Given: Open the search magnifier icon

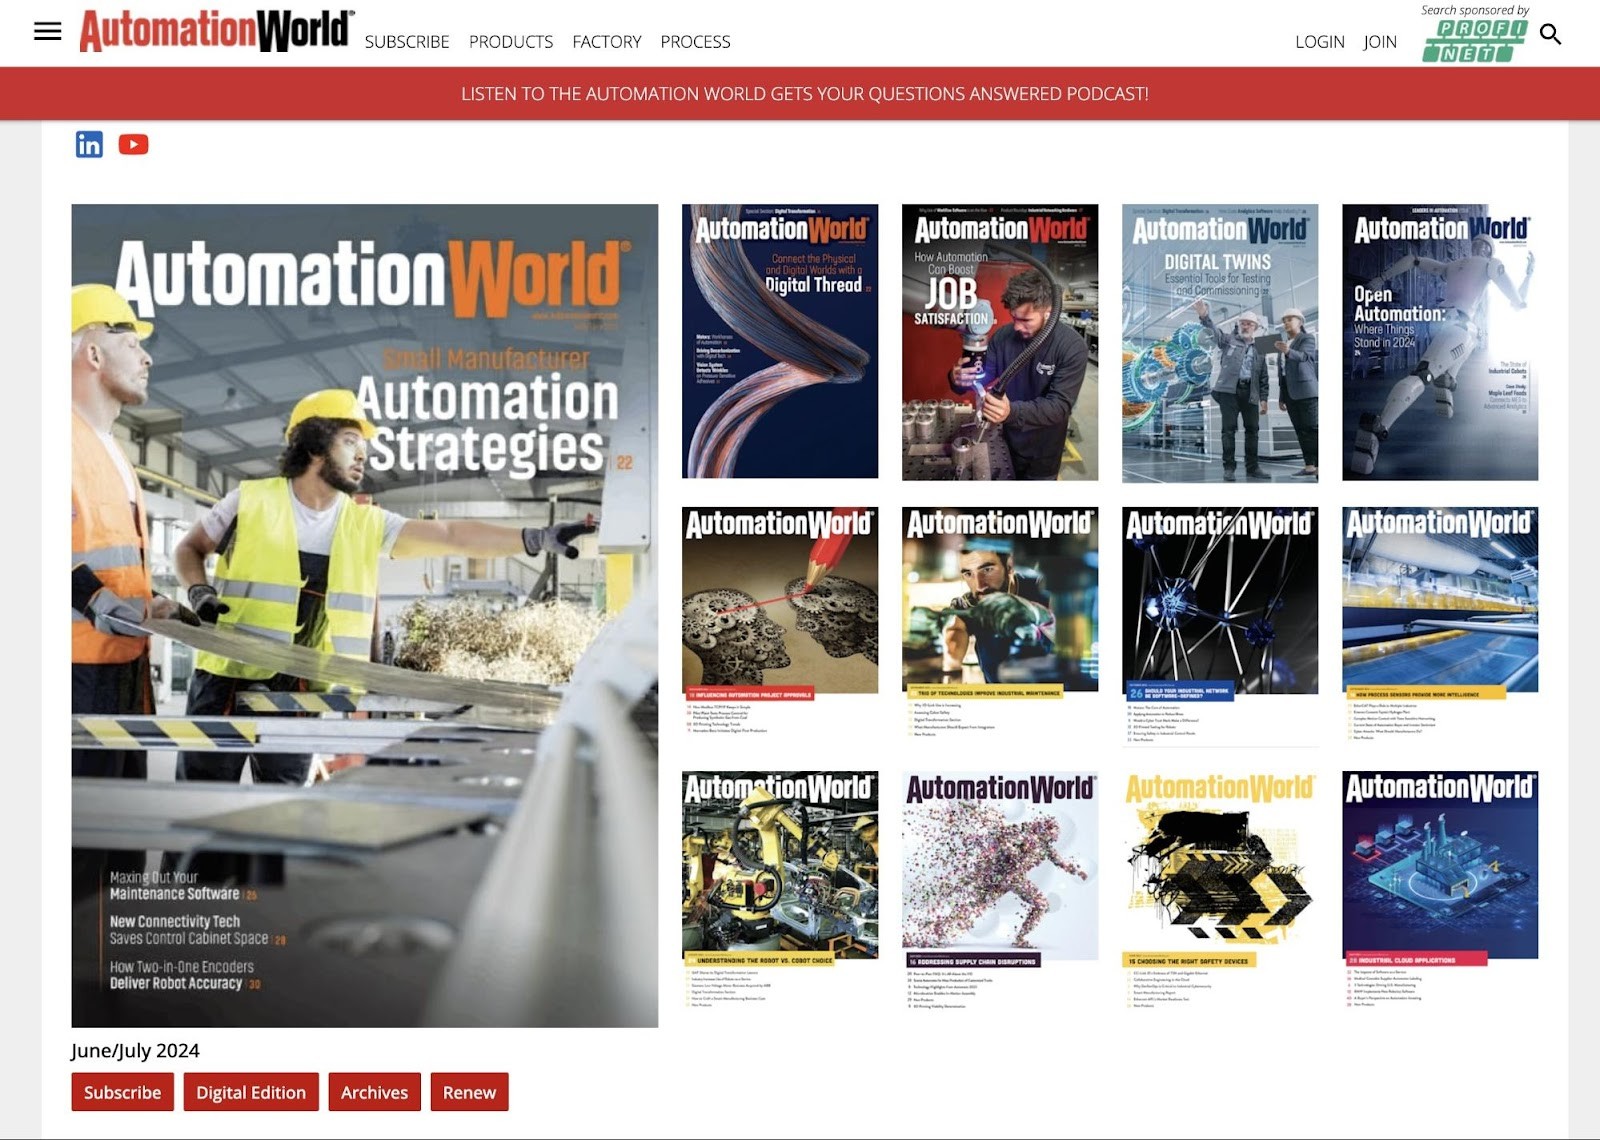Looking at the screenshot, I should 1550,34.
